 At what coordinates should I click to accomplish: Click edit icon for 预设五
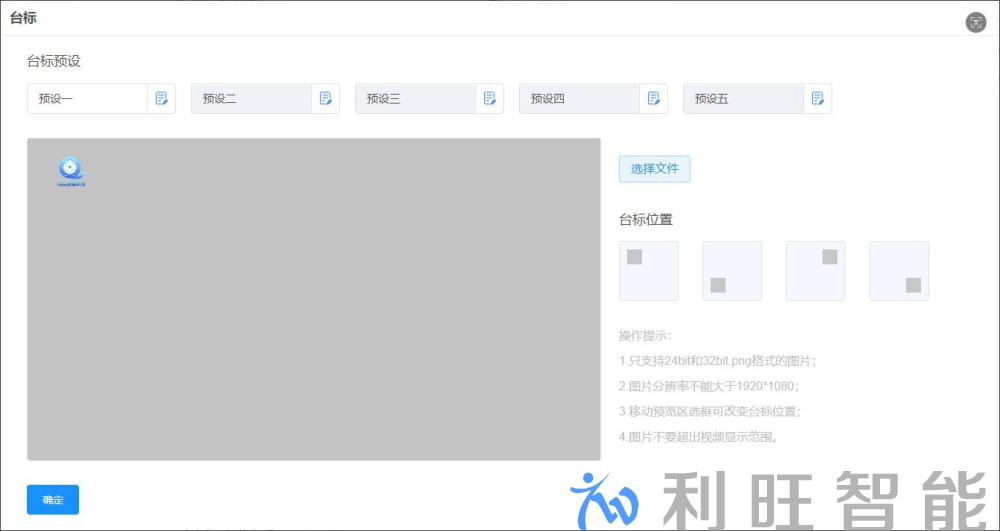click(817, 98)
